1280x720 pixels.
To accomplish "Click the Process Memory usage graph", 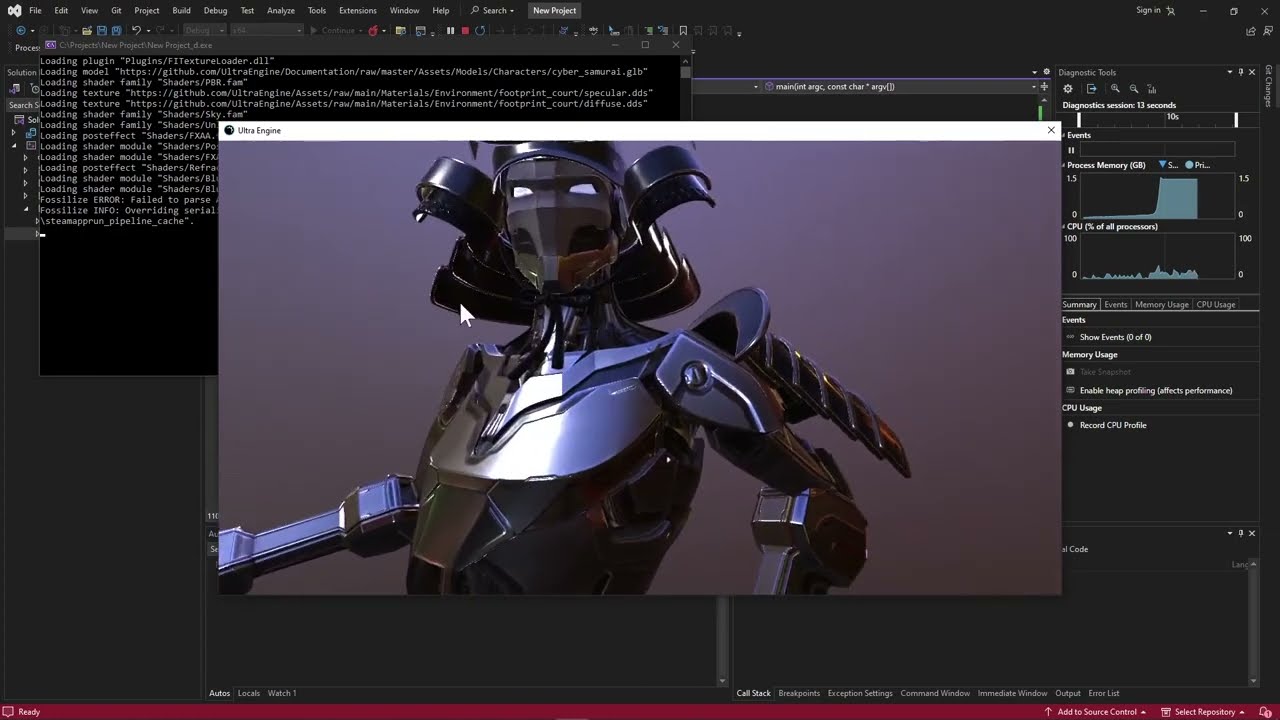I will coord(1157,196).
